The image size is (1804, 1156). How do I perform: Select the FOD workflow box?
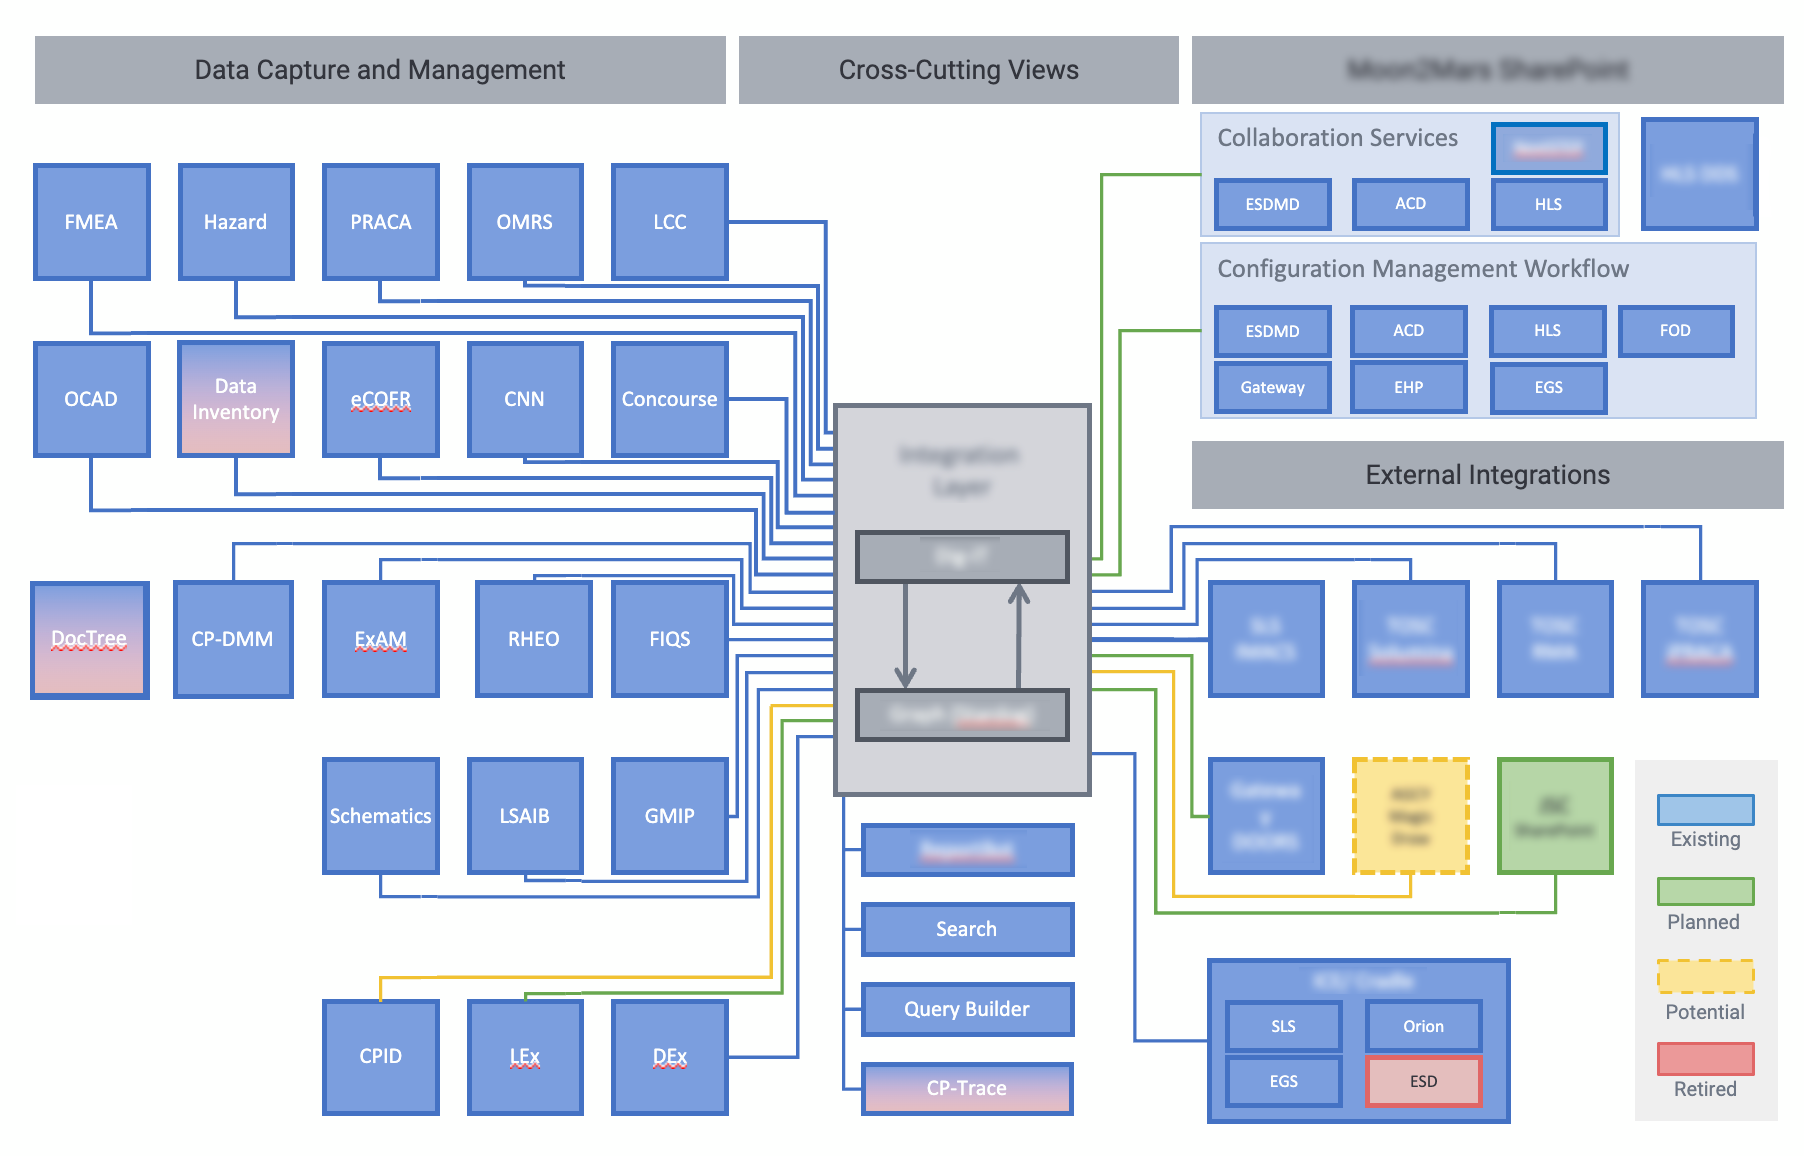(x=1675, y=331)
